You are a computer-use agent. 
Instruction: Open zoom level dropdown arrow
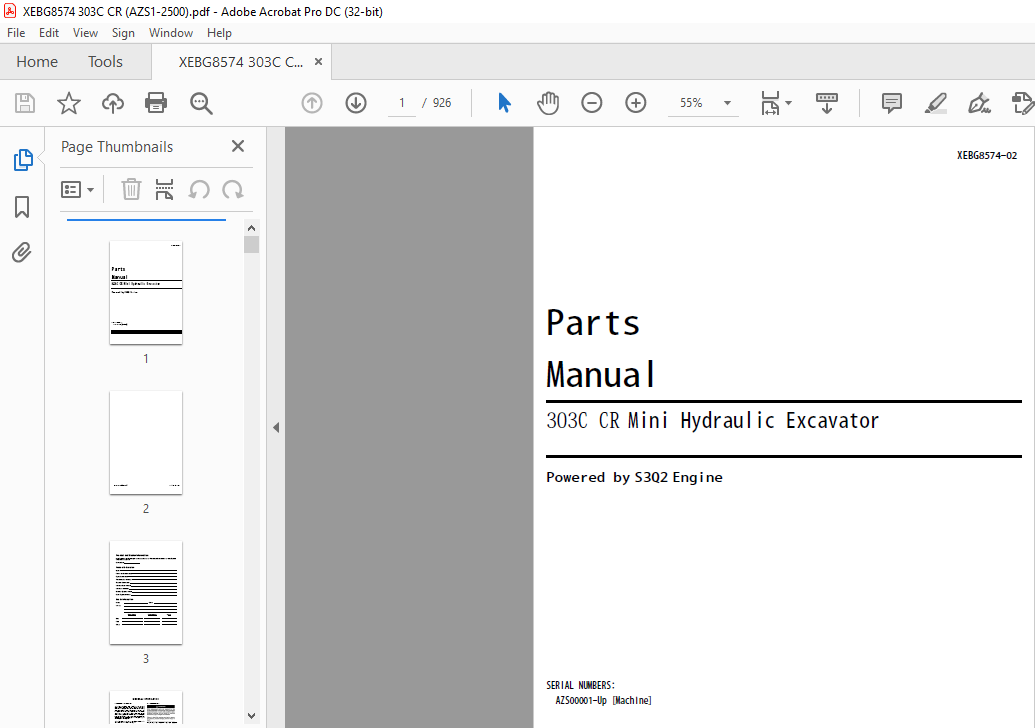tap(727, 103)
